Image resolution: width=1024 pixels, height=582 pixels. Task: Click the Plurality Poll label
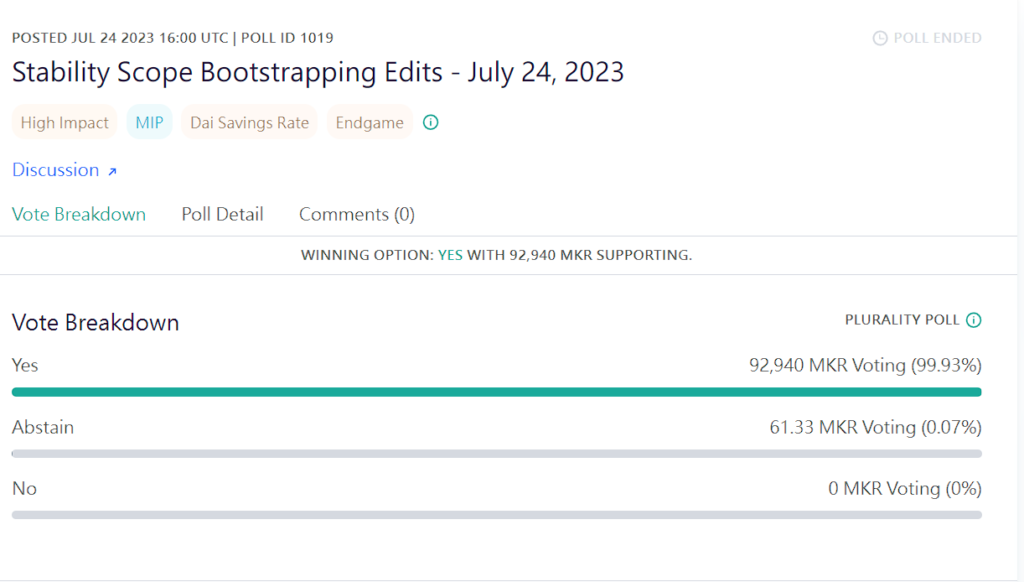pyautogui.click(x=902, y=320)
